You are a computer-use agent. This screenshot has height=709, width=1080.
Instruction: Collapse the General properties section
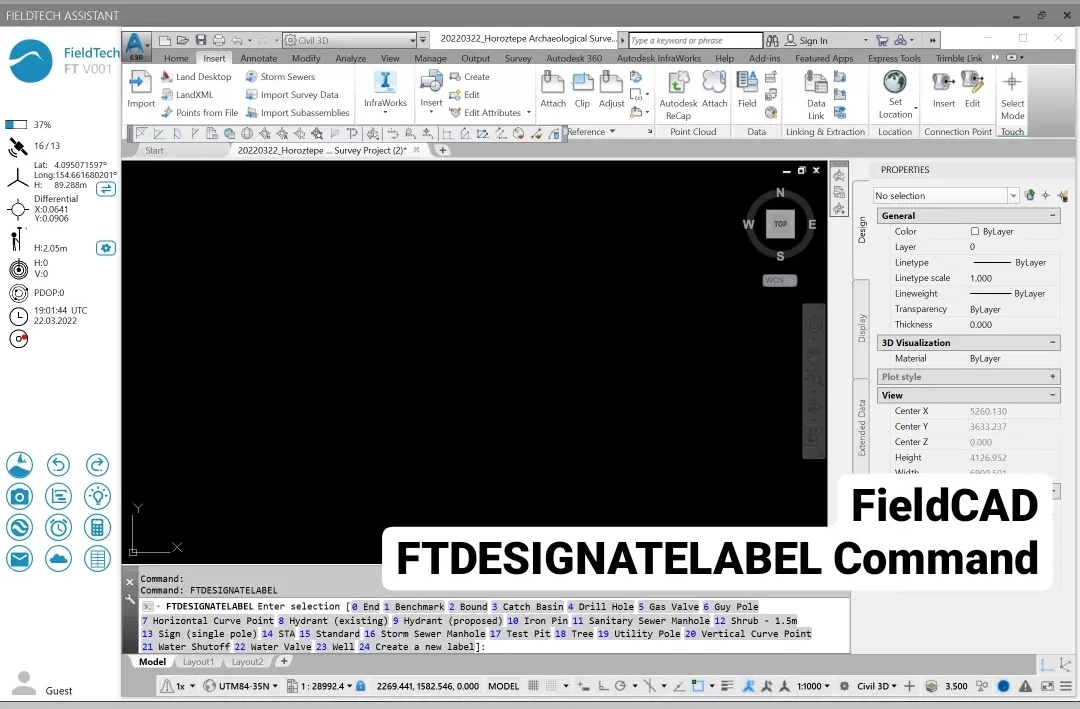(x=1052, y=216)
